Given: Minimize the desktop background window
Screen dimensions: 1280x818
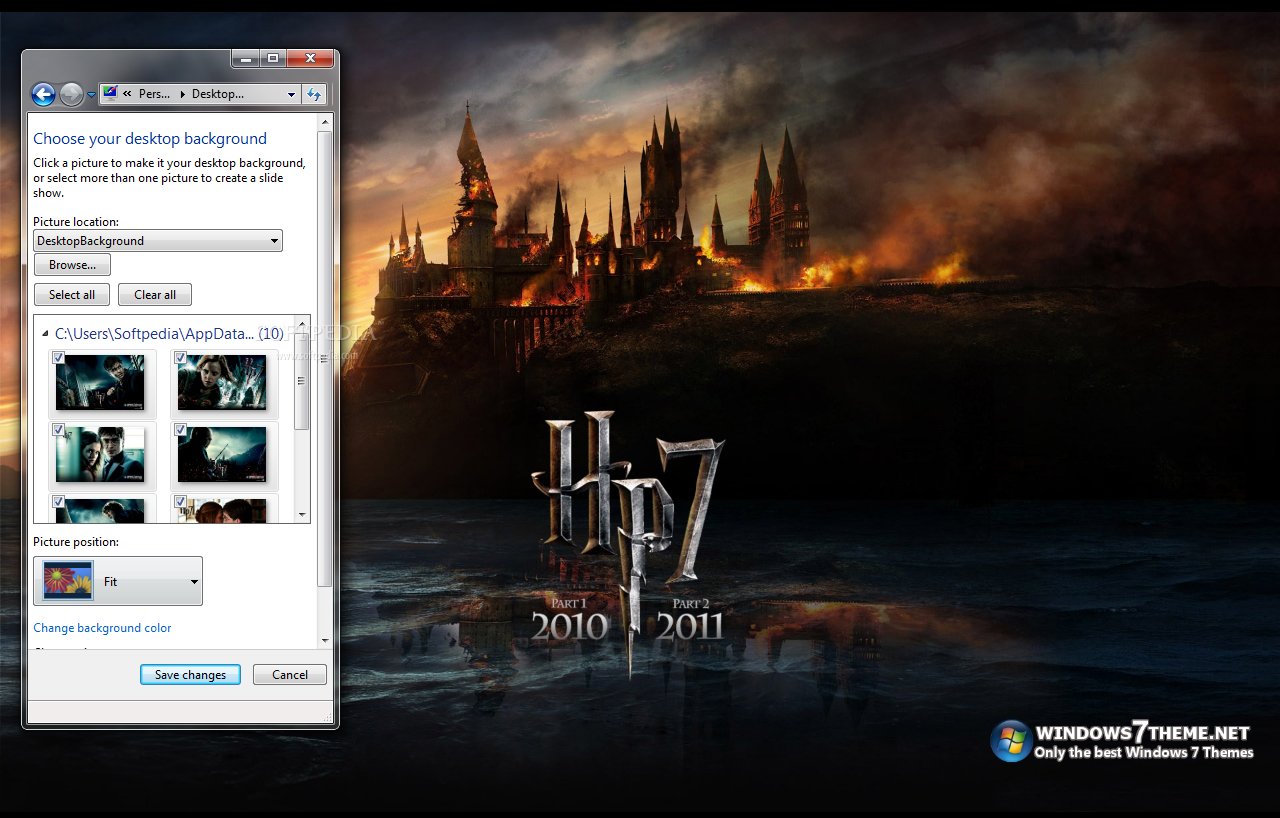Looking at the screenshot, I should point(246,59).
